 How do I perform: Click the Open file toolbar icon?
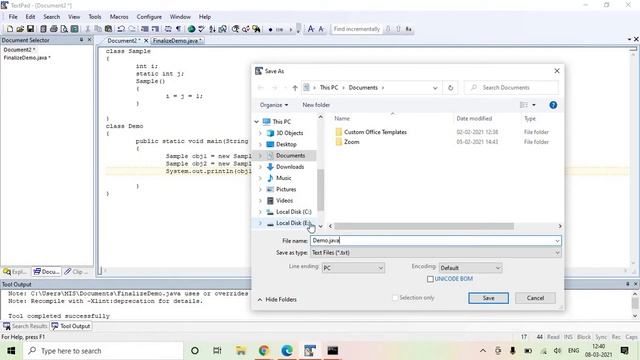point(20,29)
